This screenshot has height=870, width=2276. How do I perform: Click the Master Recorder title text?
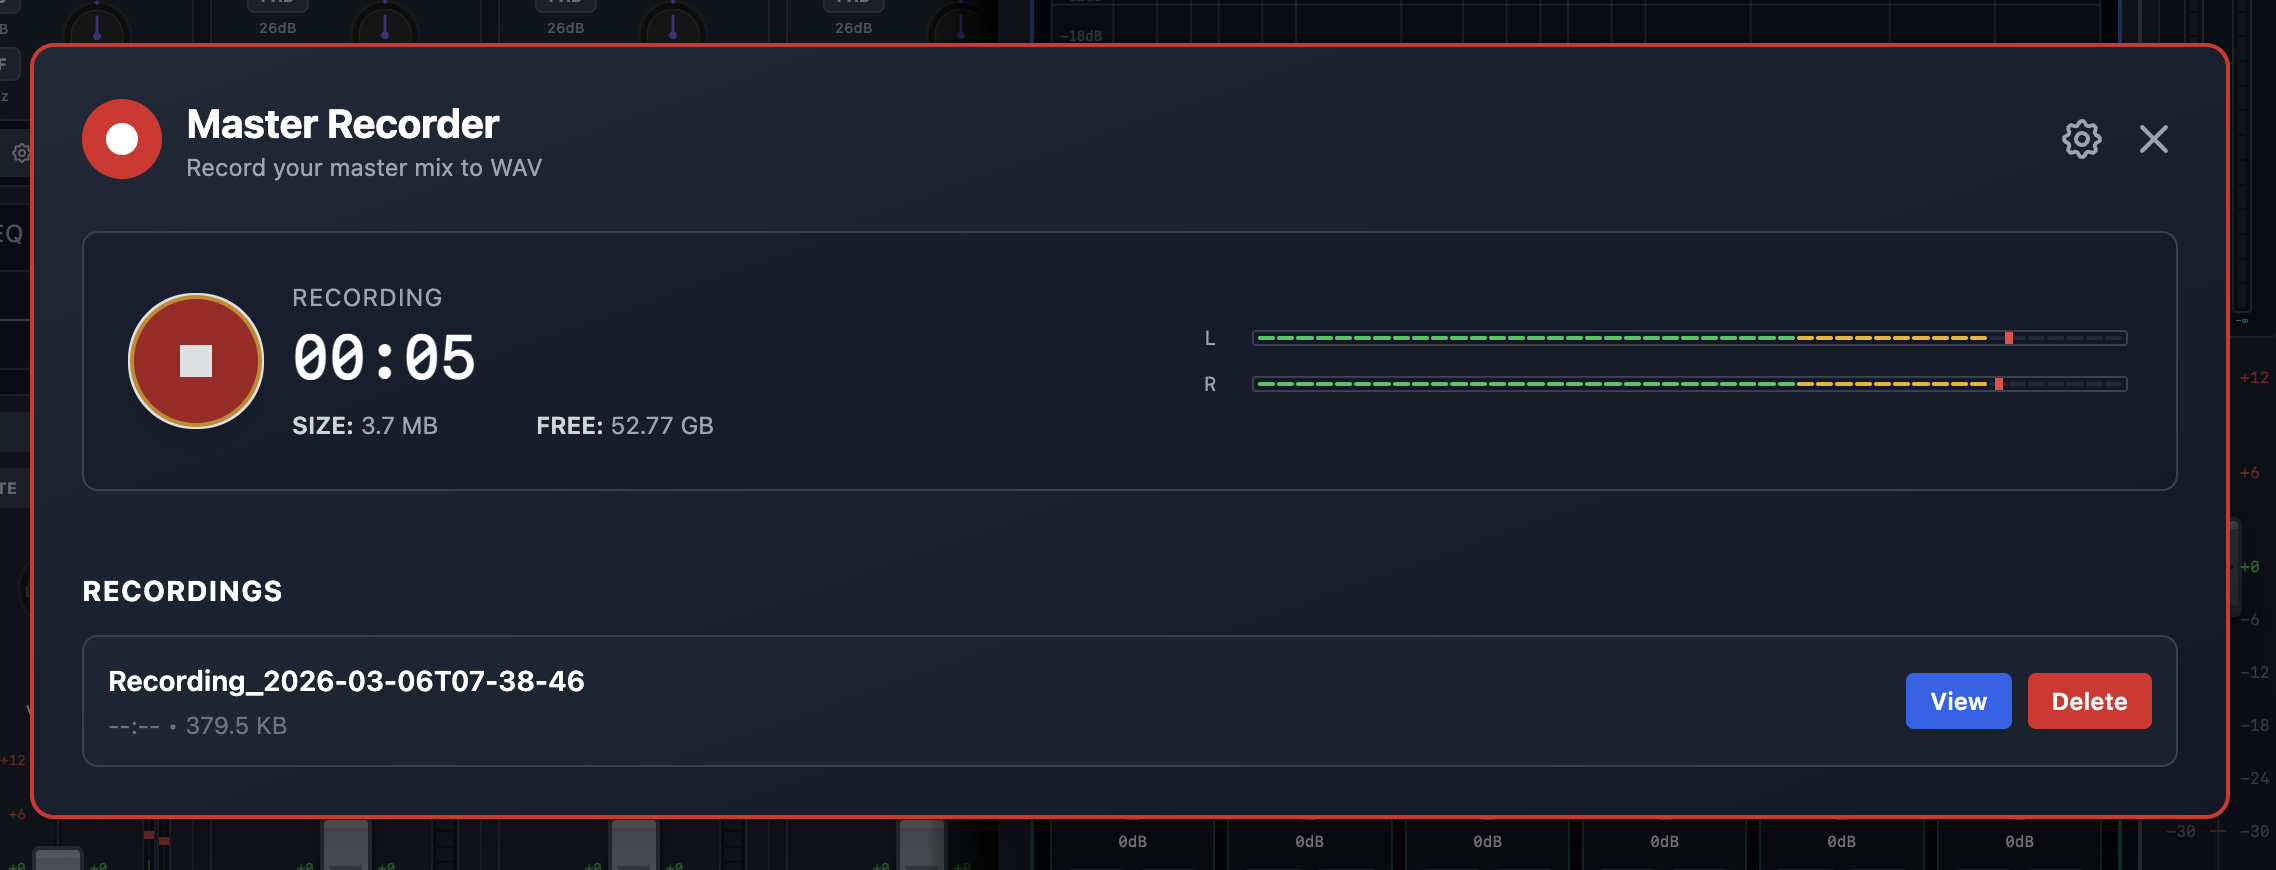342,125
